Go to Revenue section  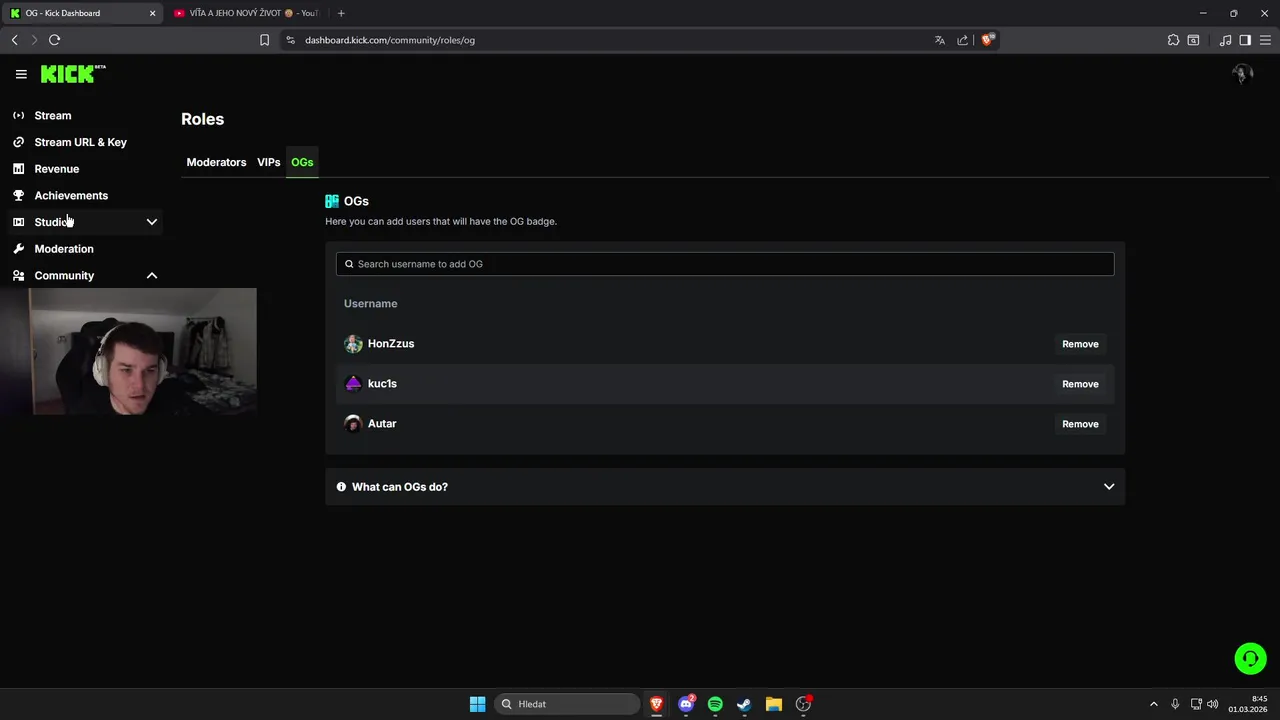pyautogui.click(x=57, y=169)
